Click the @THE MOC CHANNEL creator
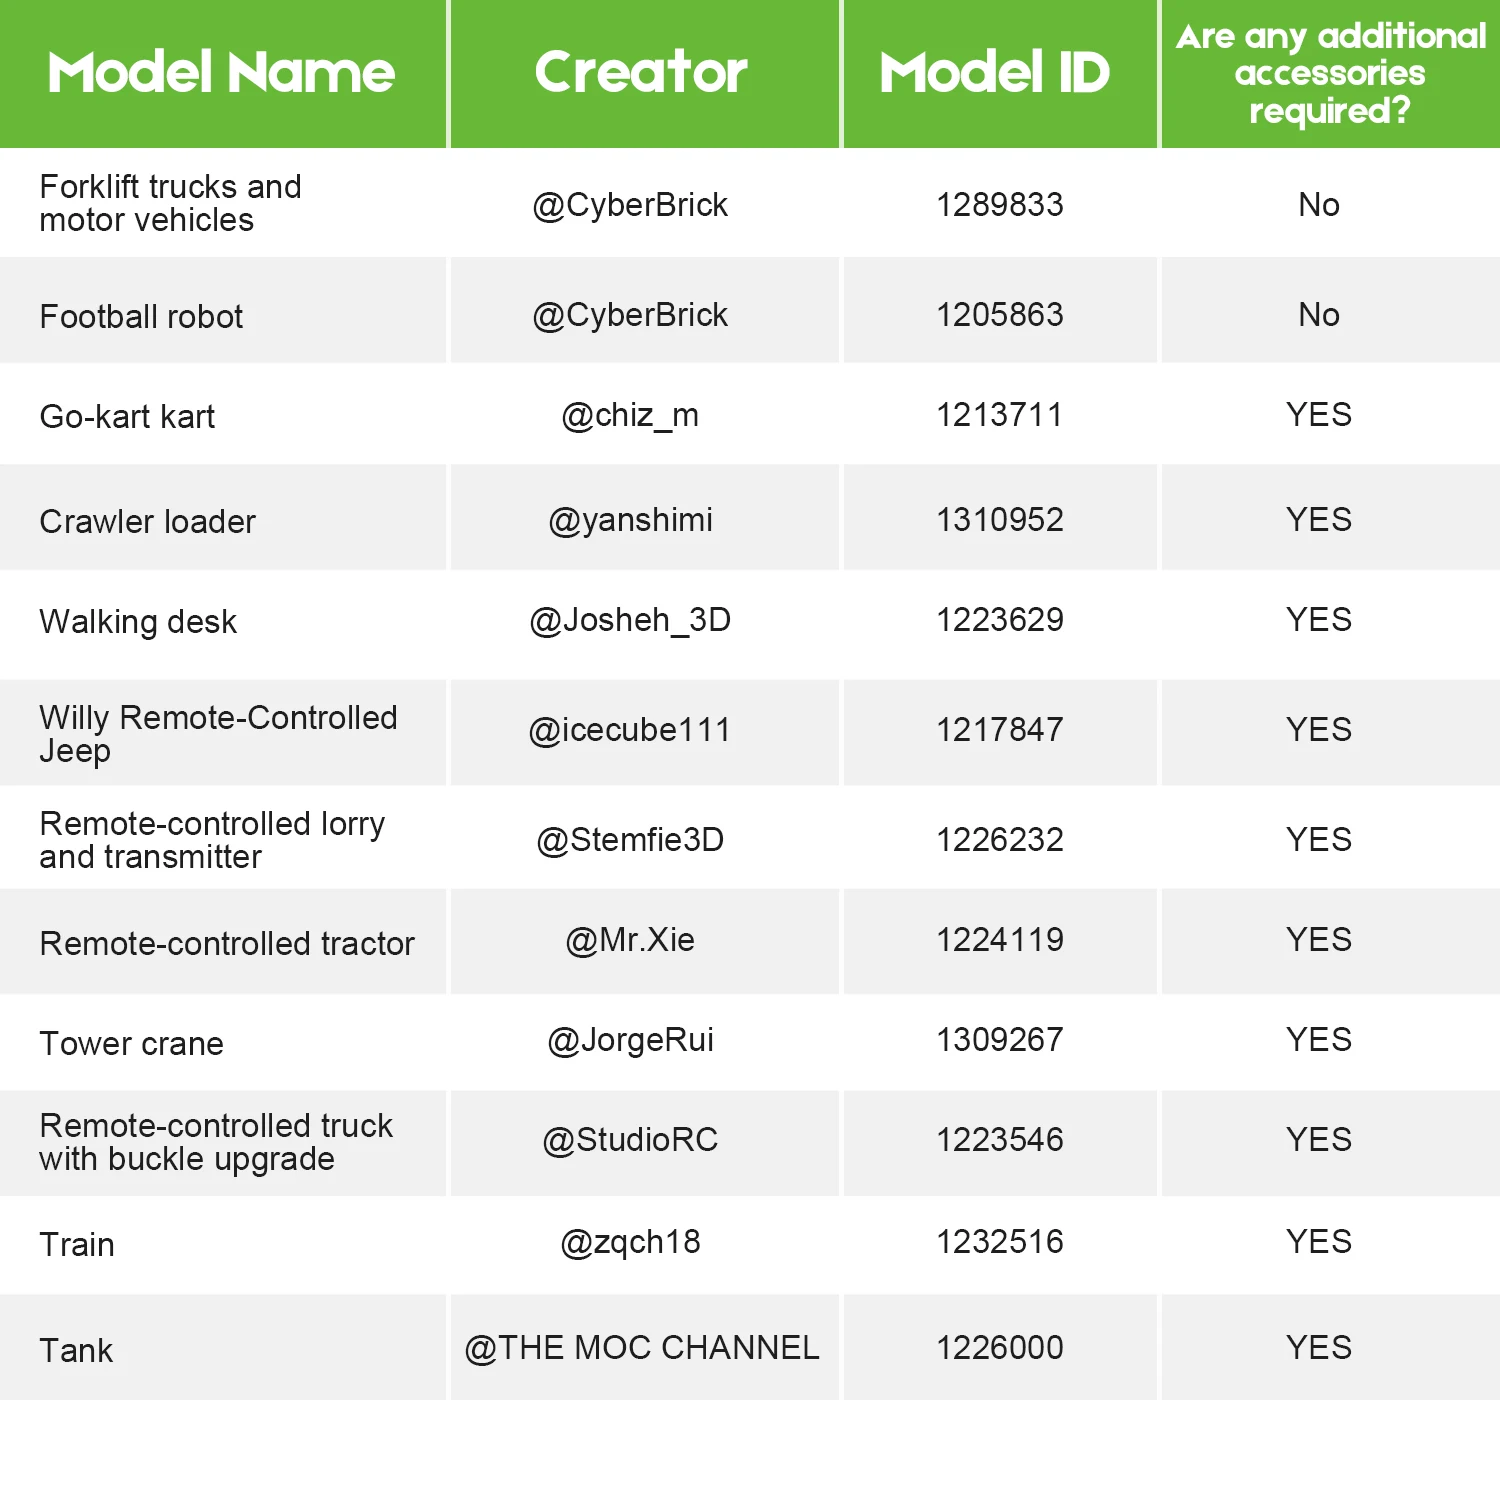Viewport: 1500px width, 1500px height. coord(642,1348)
